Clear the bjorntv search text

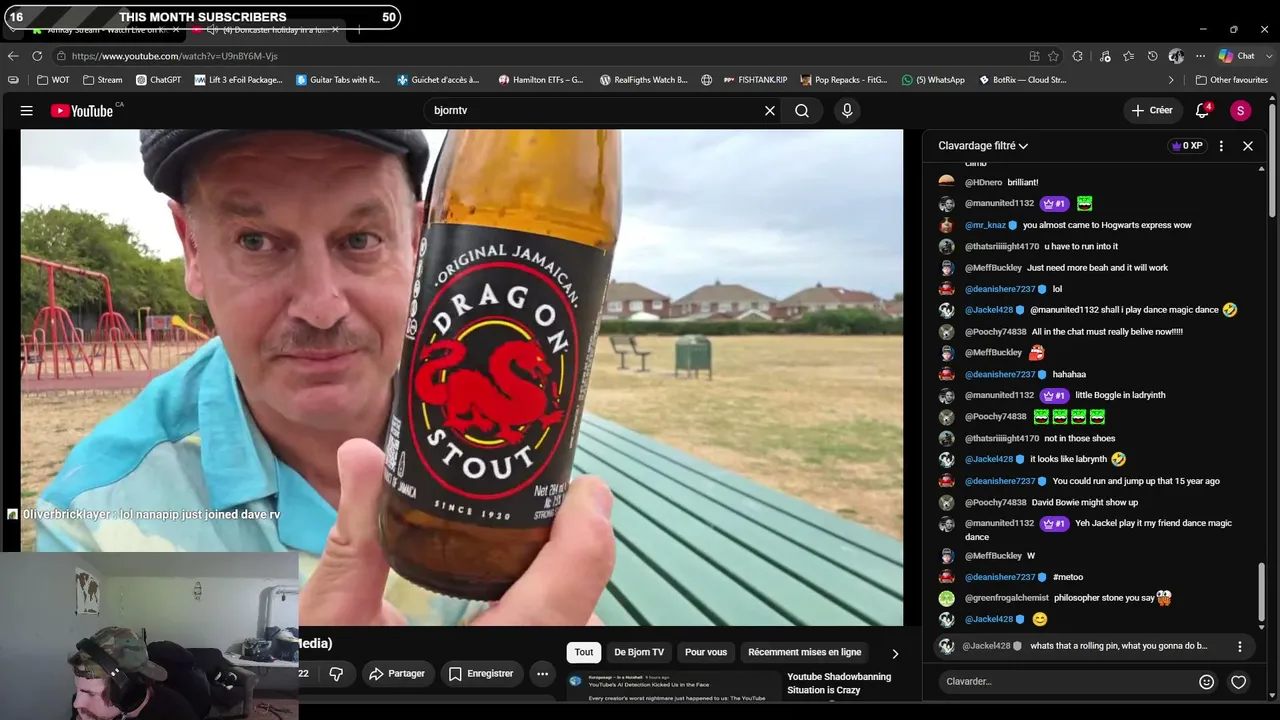coord(770,111)
